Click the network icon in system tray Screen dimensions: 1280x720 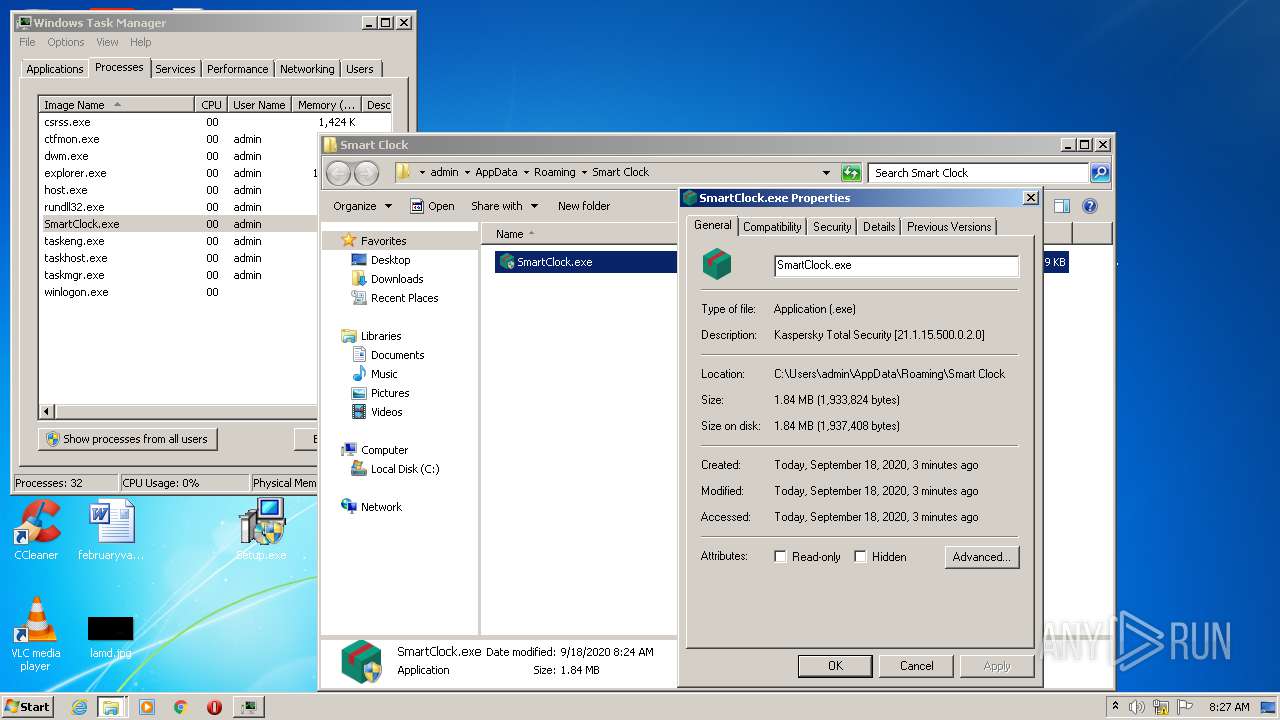click(x=1160, y=707)
